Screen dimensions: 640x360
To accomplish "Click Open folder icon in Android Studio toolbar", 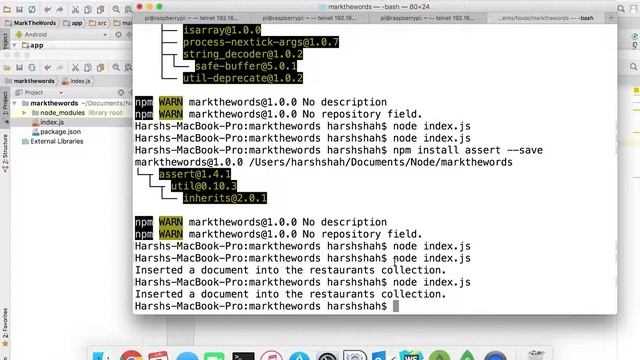I will [x=7, y=9].
